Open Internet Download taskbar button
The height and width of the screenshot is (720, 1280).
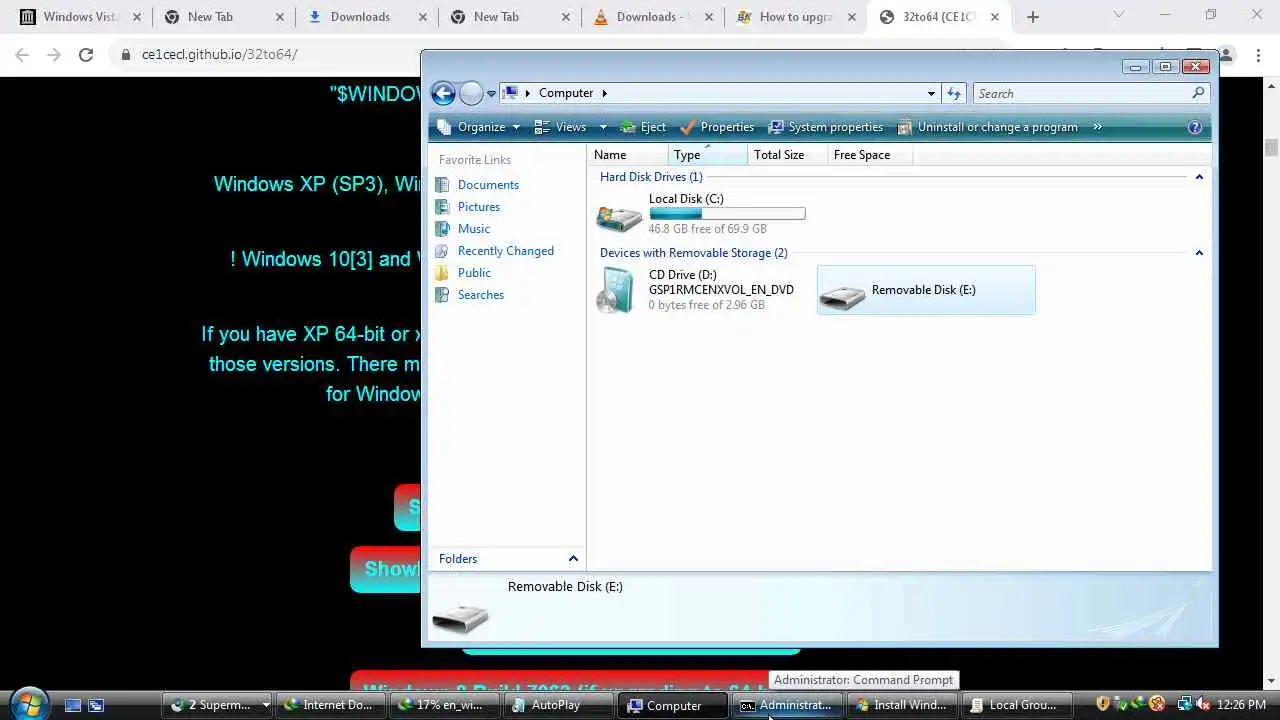(331, 705)
